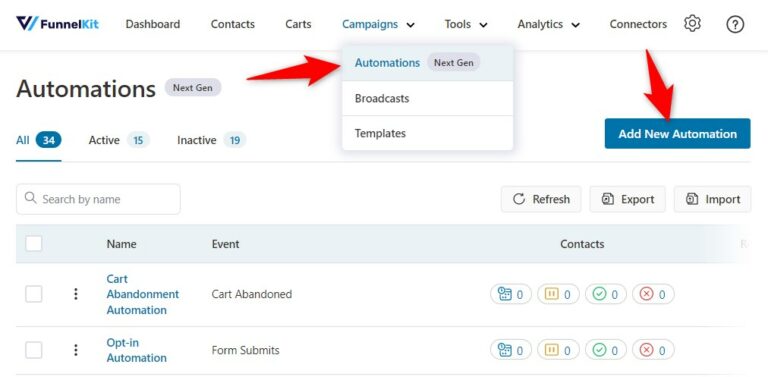Click the FunnelKit logo
The image size is (768, 377).
57,24
